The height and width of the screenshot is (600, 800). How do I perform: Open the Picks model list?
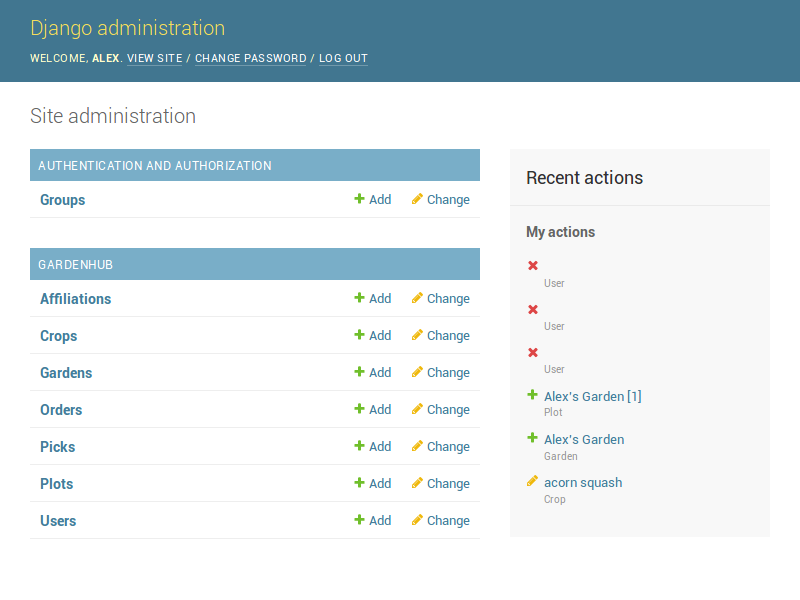(58, 446)
